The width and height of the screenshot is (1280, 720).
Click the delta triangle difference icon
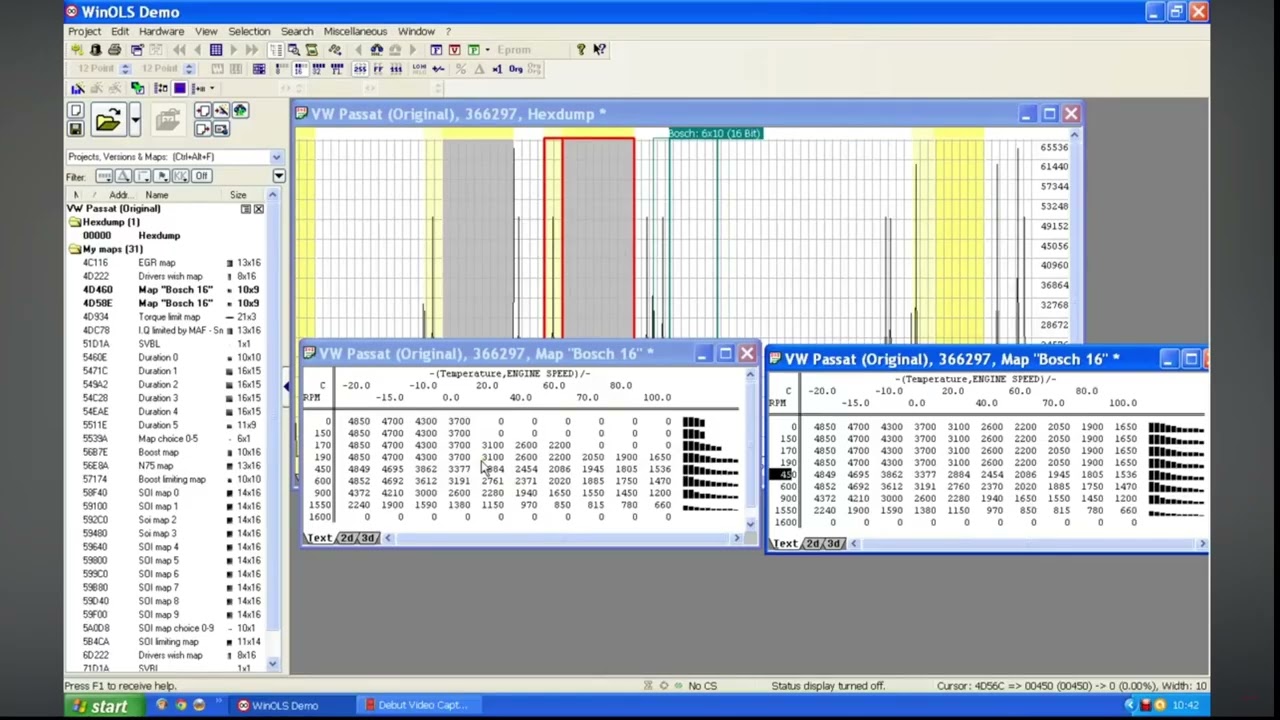coord(479,68)
